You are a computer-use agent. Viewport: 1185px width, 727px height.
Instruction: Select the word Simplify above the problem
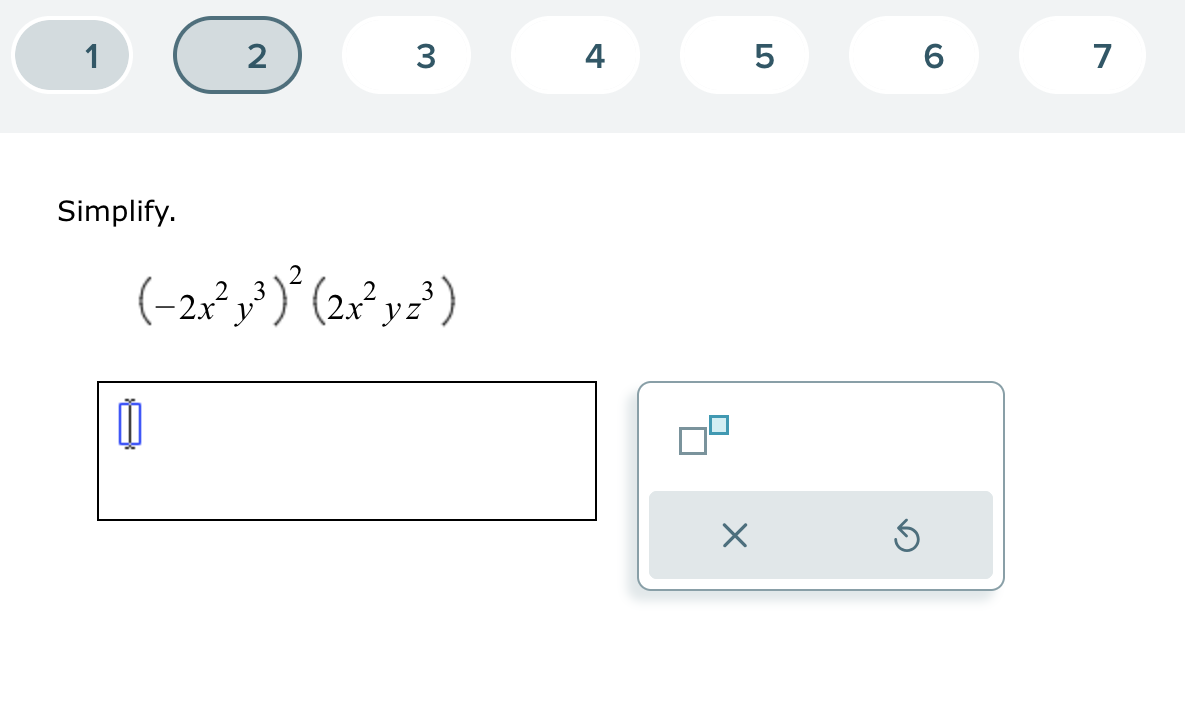(116, 211)
